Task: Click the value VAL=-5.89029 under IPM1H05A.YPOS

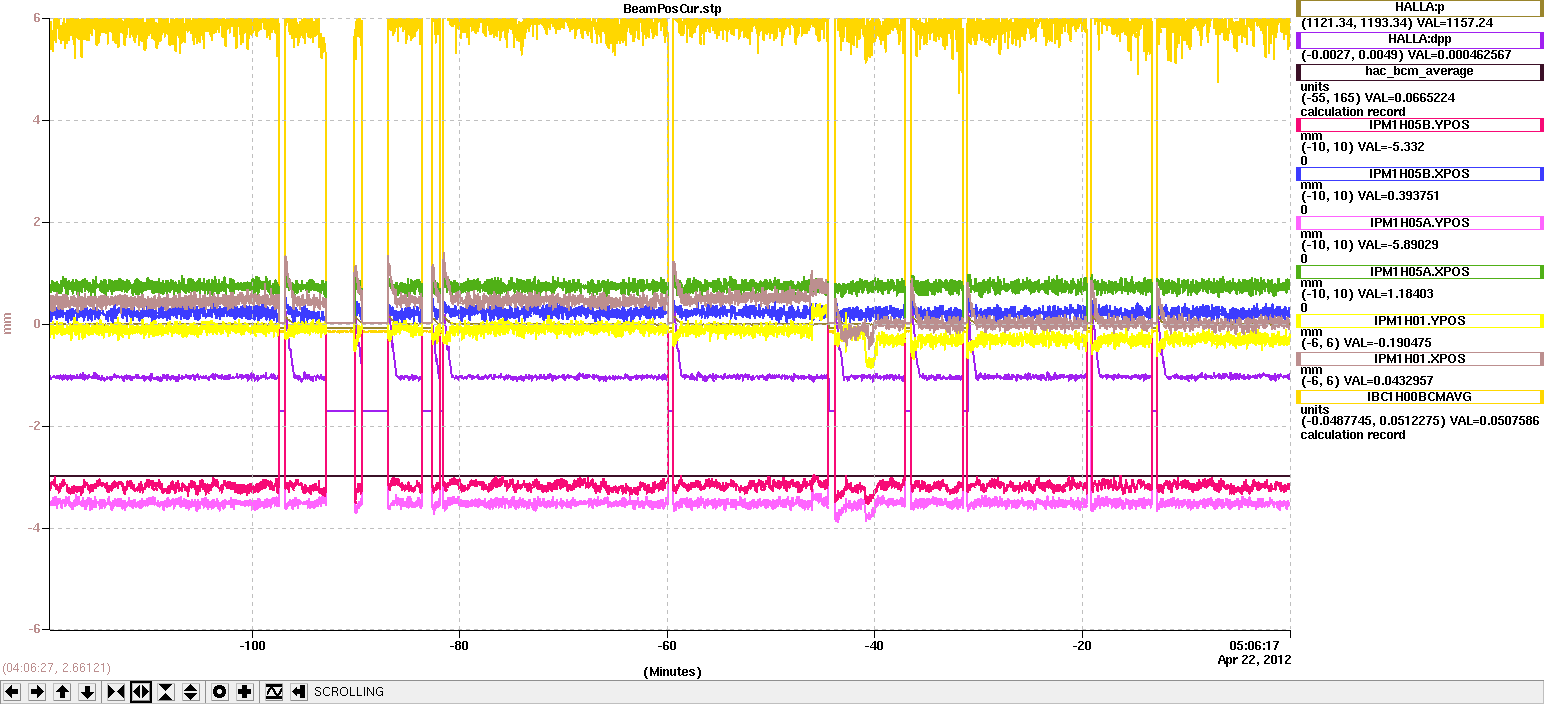Action: 1397,245
